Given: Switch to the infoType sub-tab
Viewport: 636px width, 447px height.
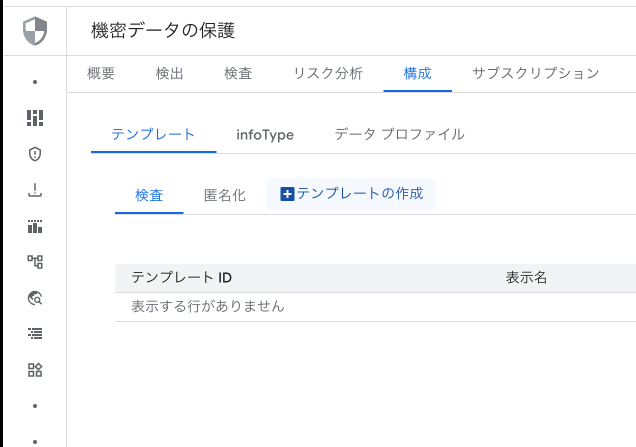Looking at the screenshot, I should tap(265, 134).
